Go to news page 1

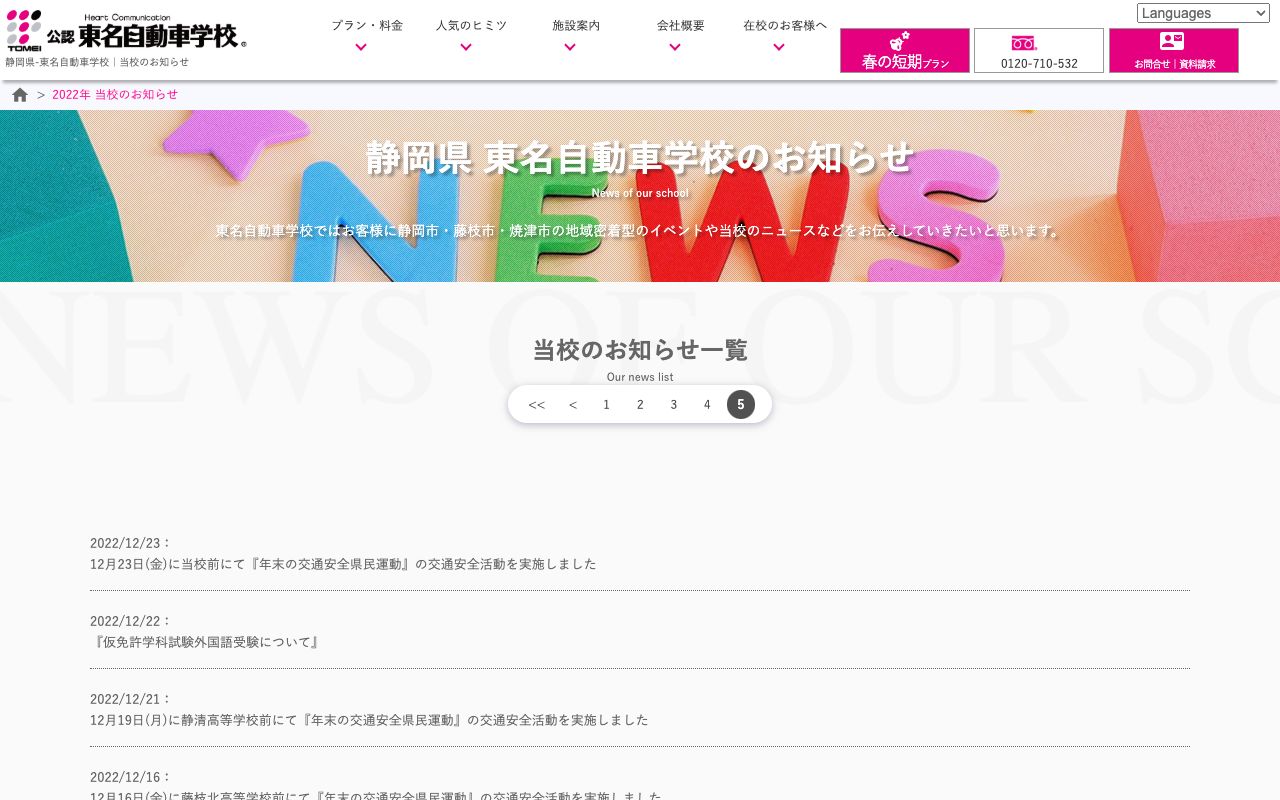click(606, 404)
